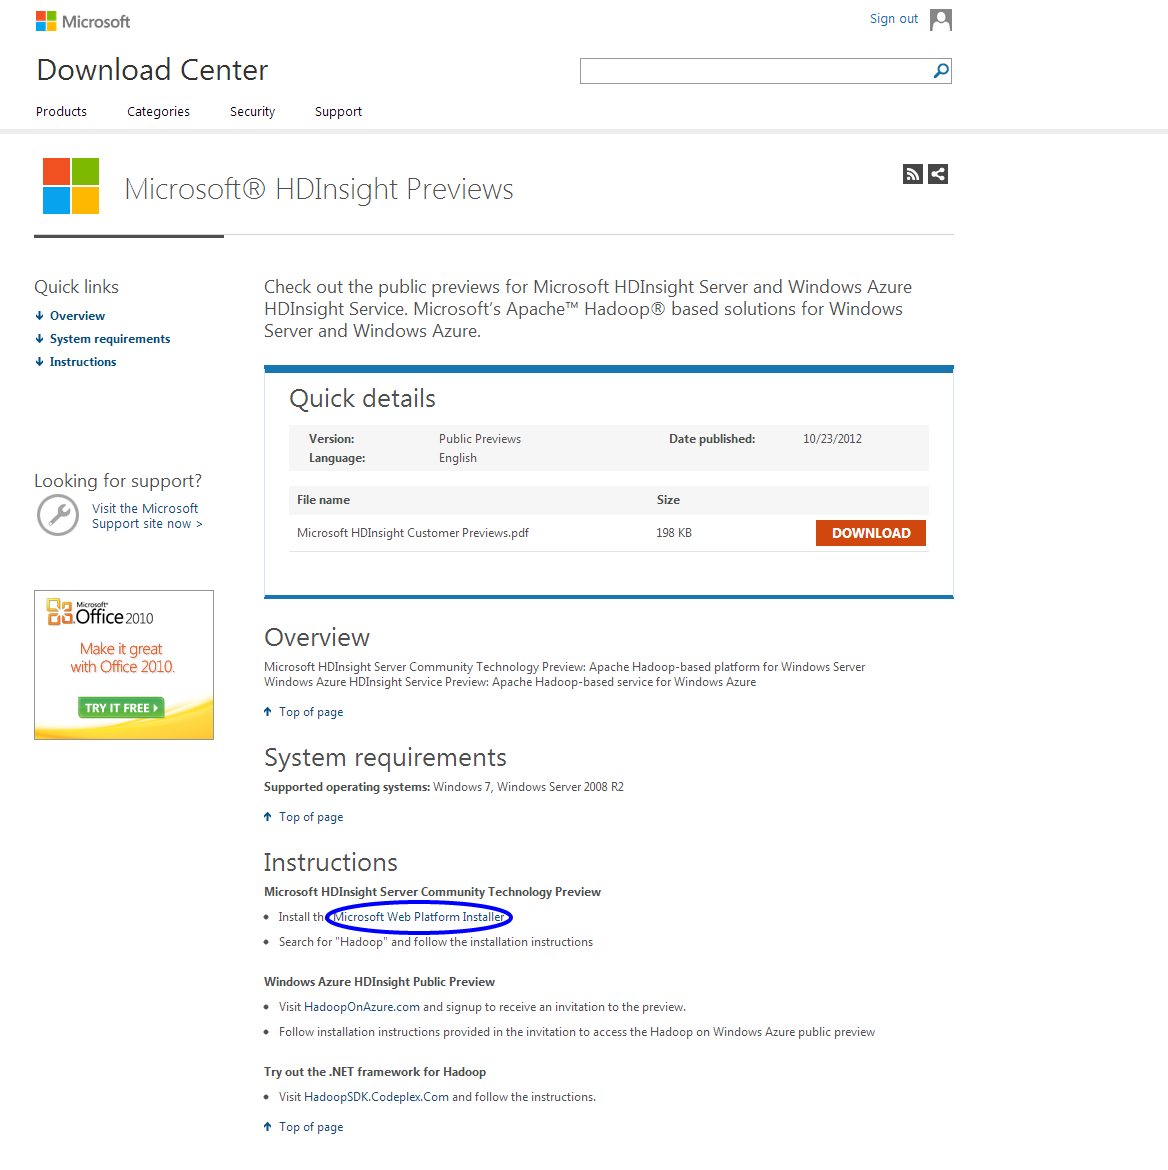
Task: Click the large Microsoft four-color product logo
Action: pyautogui.click(x=71, y=186)
